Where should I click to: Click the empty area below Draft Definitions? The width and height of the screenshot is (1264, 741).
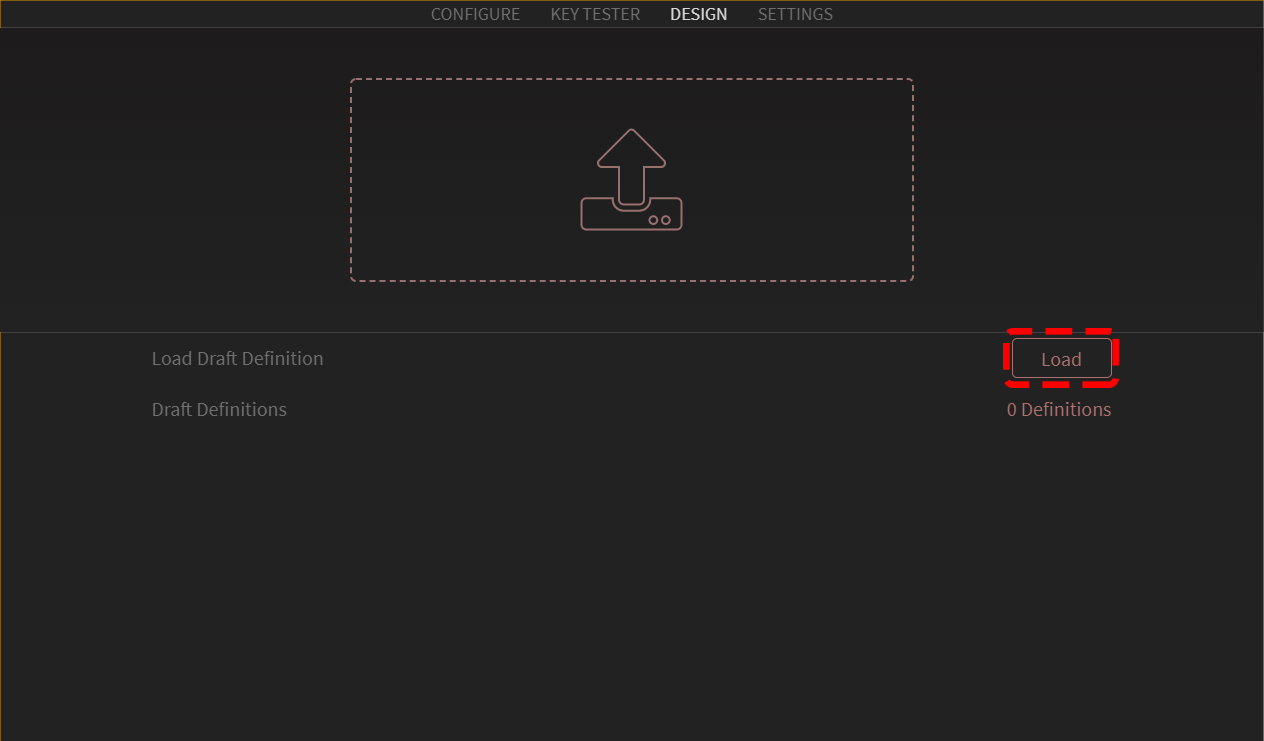point(630,580)
